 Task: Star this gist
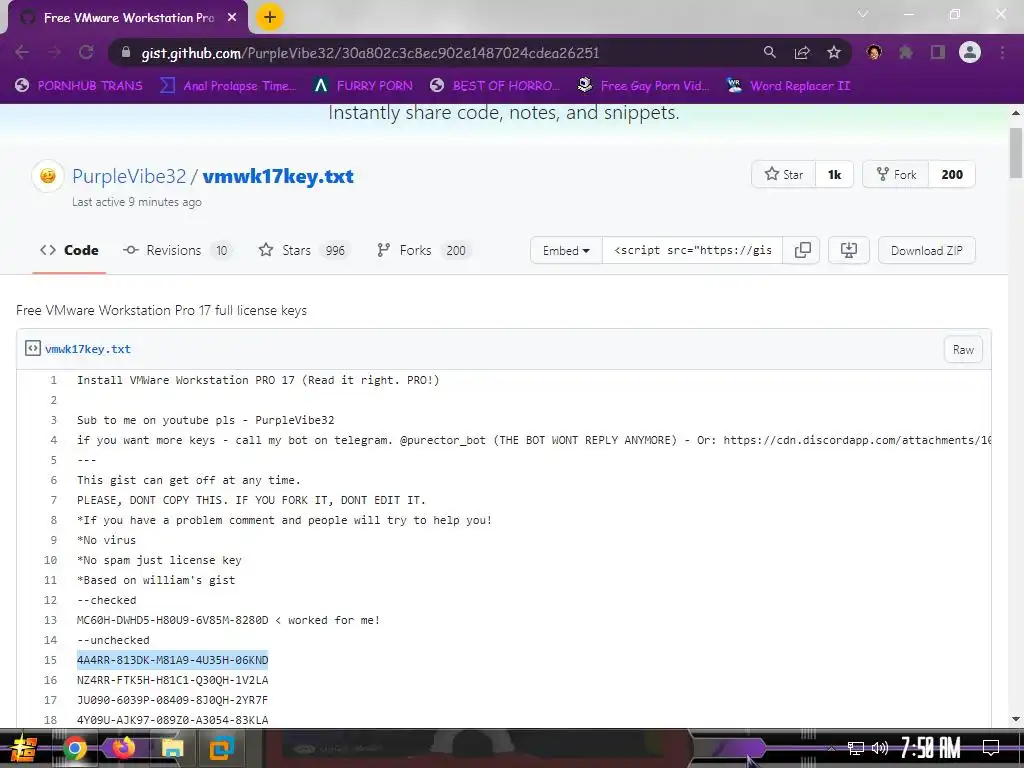point(784,174)
